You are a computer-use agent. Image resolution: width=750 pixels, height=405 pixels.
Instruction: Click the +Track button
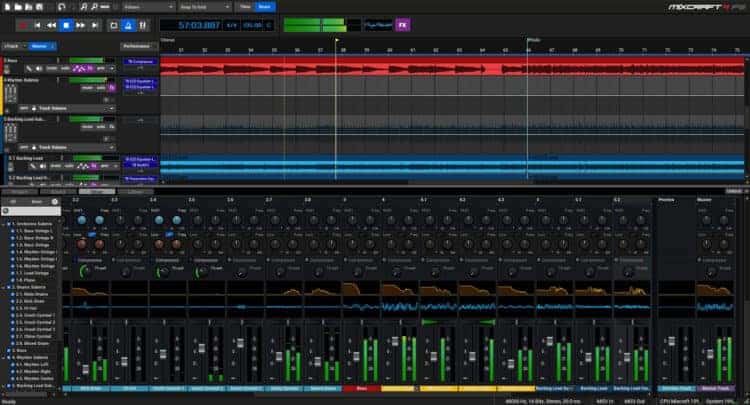tap(13, 46)
